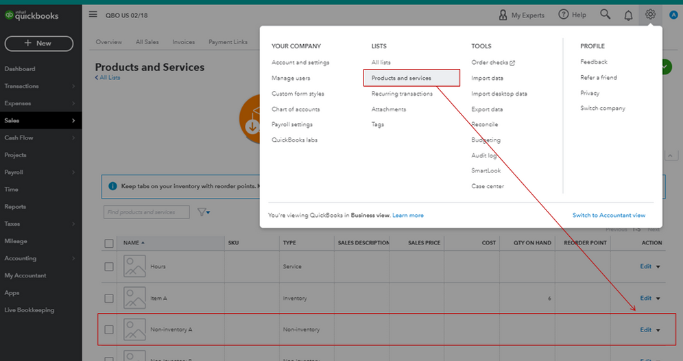Select Tags in Lists
The image size is (683, 361).
point(378,125)
